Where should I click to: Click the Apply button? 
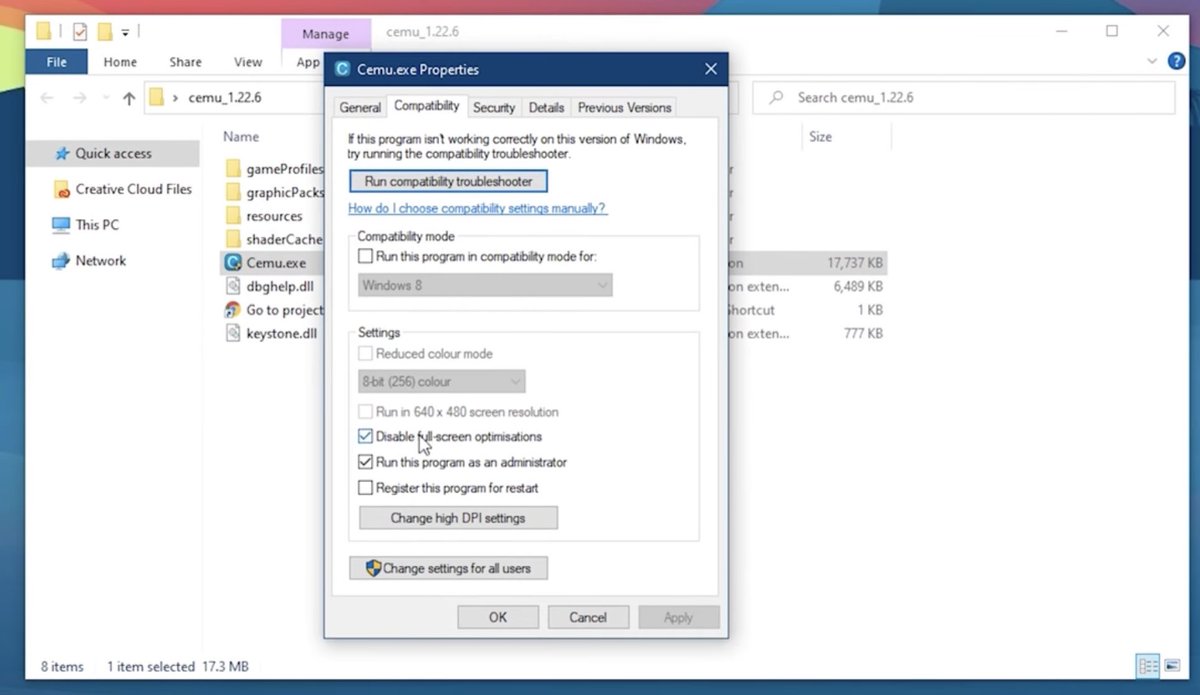click(678, 617)
